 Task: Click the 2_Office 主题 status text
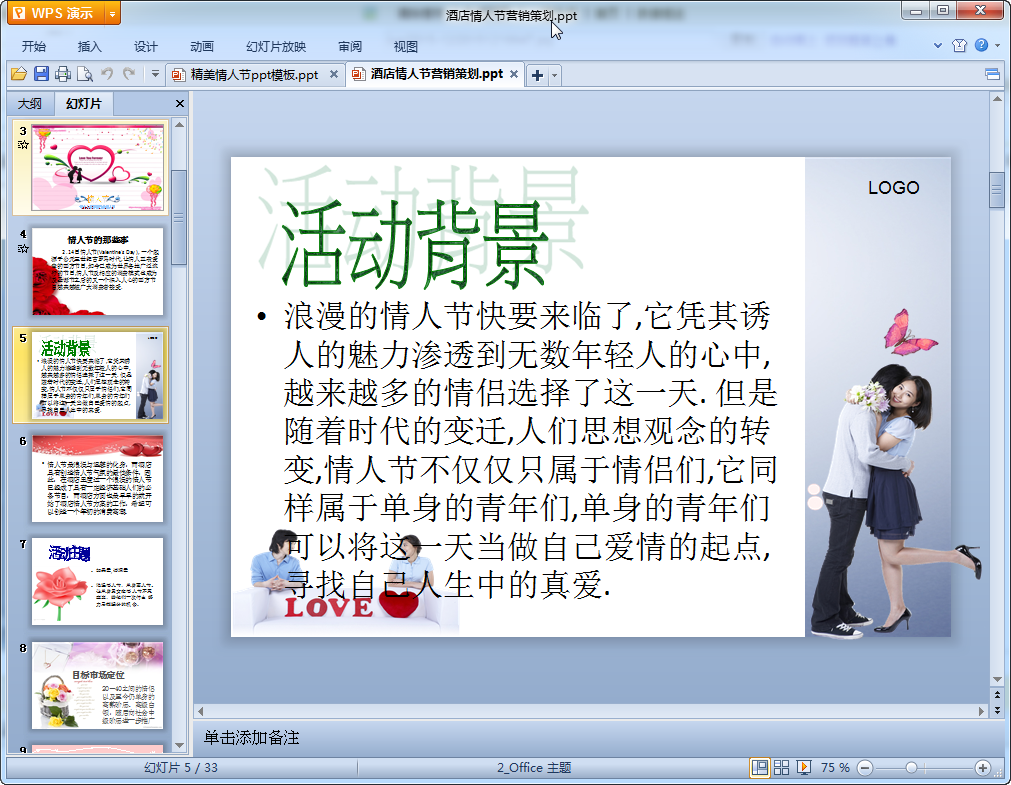(534, 768)
